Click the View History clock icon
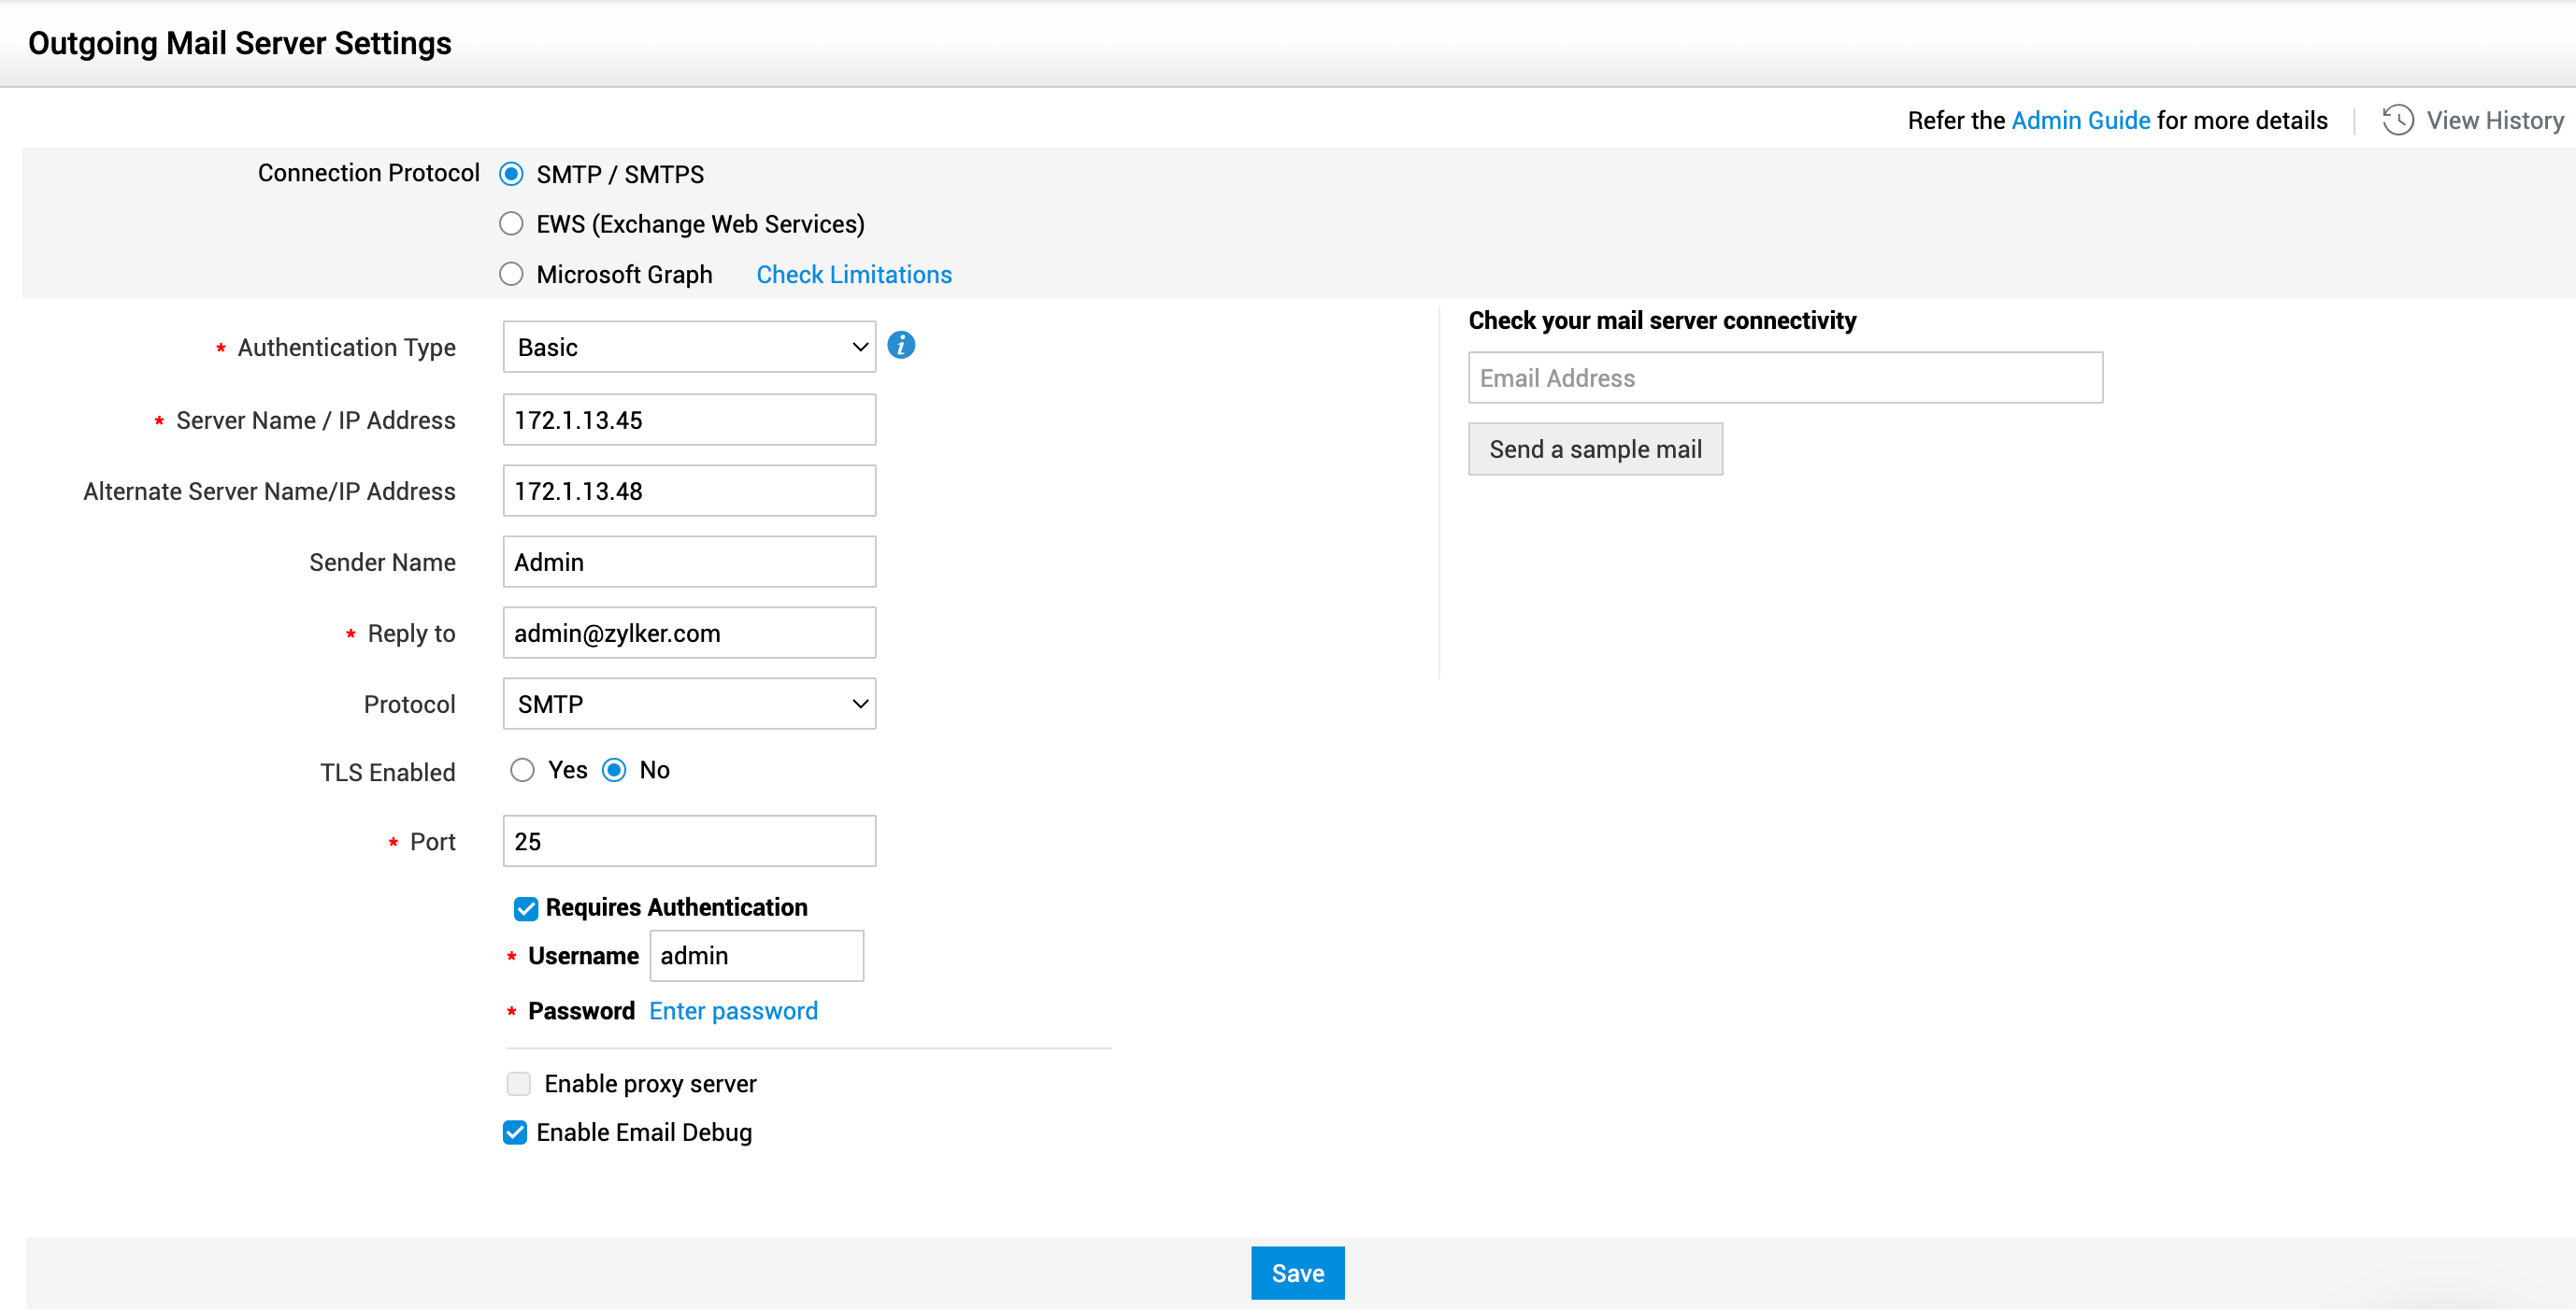 coord(2398,121)
